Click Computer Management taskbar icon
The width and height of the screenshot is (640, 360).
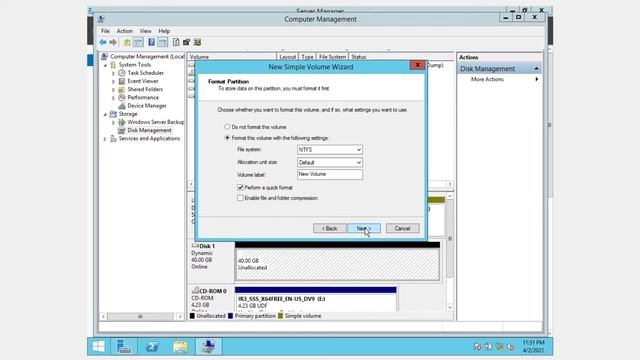pos(209,347)
